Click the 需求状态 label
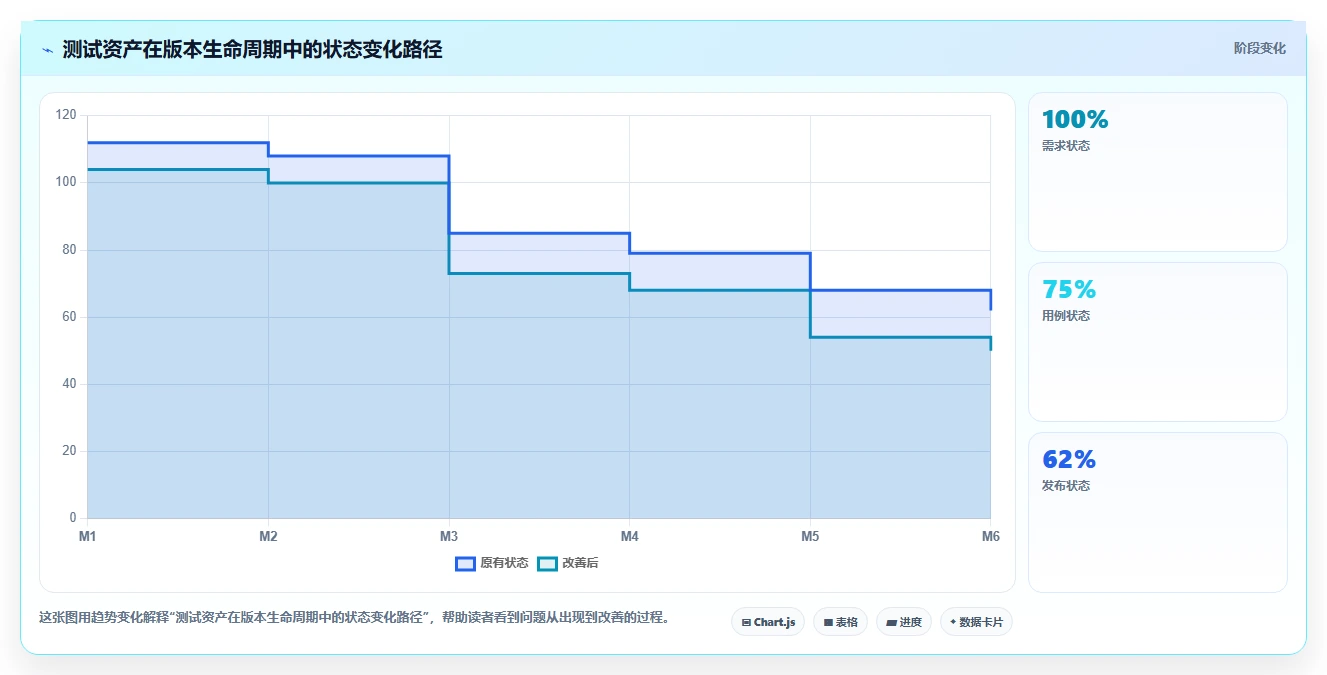1327x675 pixels. pos(1066,146)
